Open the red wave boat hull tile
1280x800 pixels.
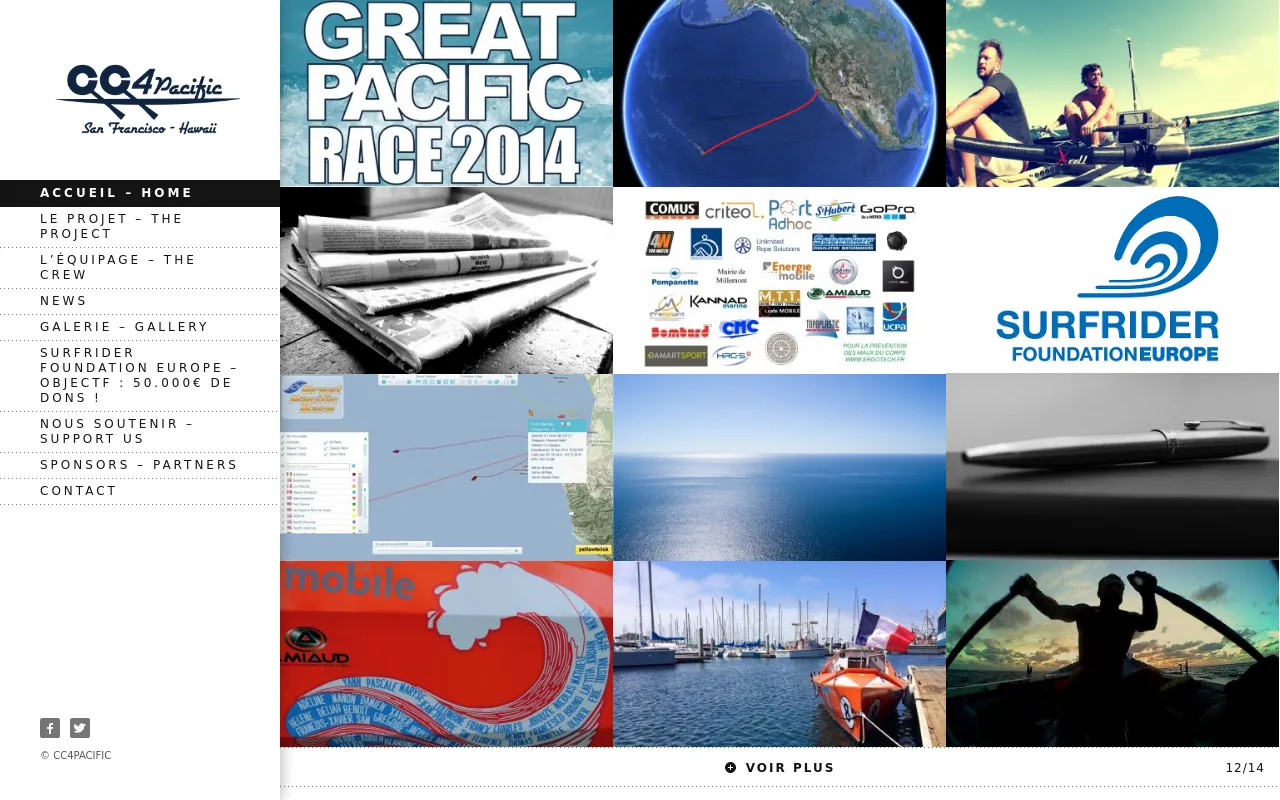click(446, 654)
